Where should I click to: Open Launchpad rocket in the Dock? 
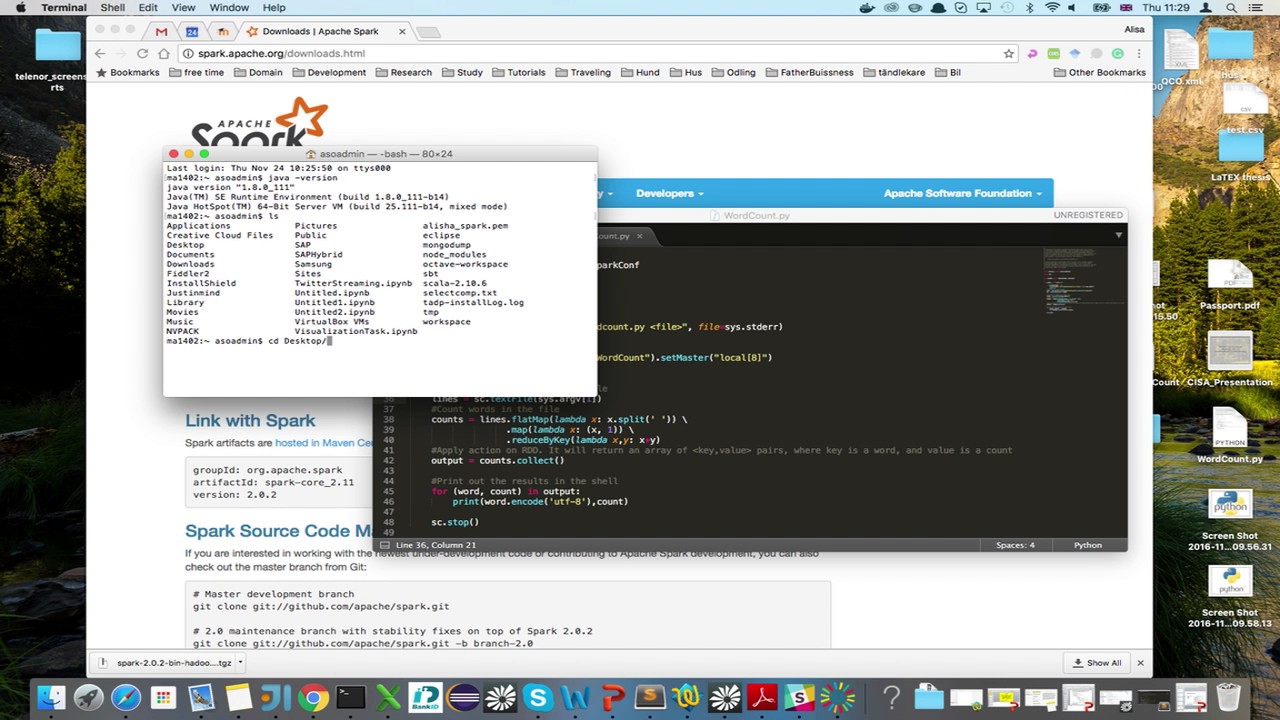(x=88, y=697)
